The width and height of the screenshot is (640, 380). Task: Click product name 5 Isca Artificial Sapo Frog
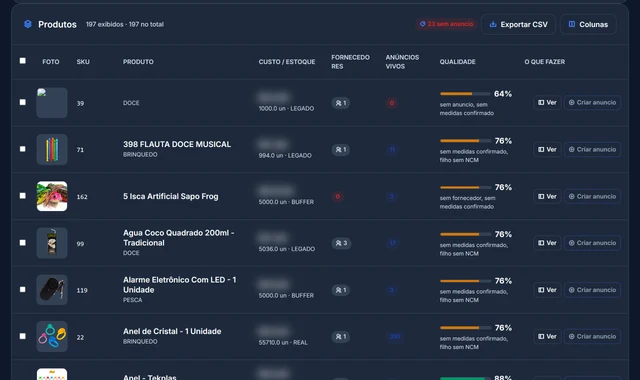(171, 196)
